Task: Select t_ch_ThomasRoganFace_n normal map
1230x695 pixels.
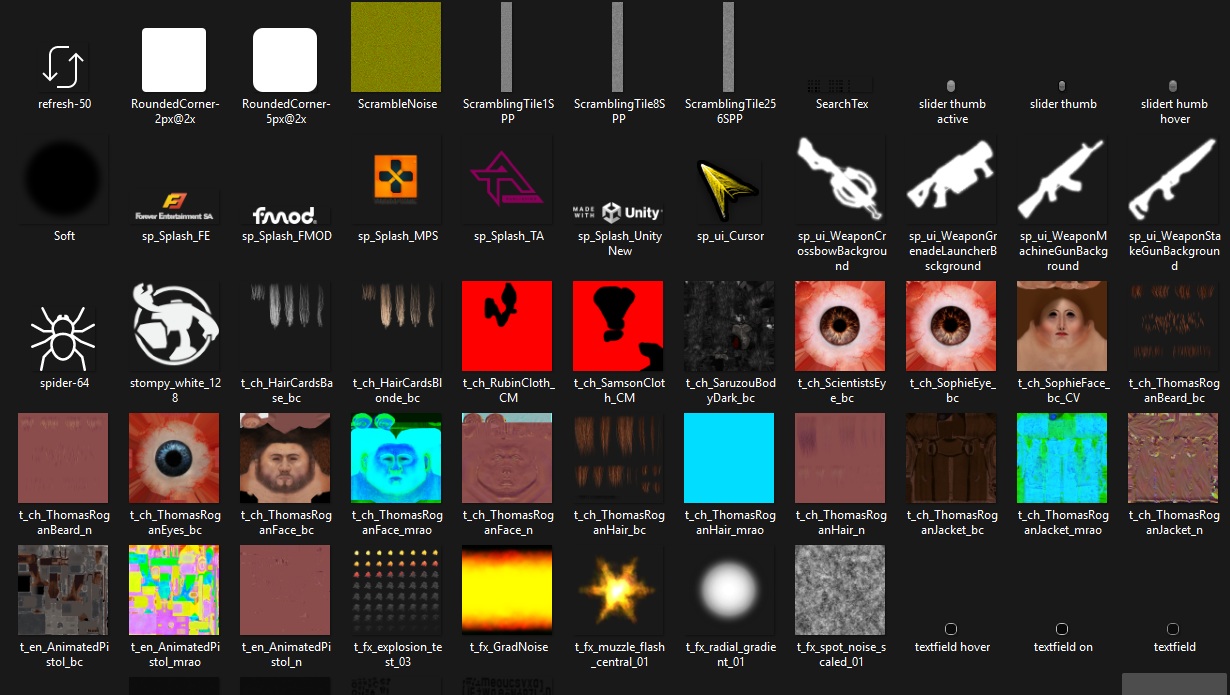Action: [x=507, y=458]
